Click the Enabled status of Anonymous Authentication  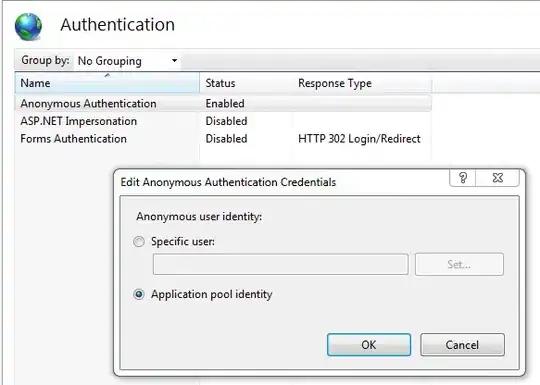pyautogui.click(x=225, y=103)
